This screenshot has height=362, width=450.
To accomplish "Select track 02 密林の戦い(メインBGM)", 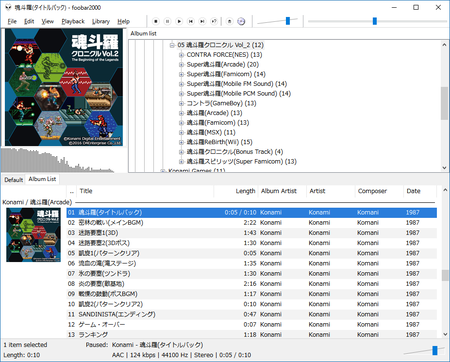I will tap(252, 223).
